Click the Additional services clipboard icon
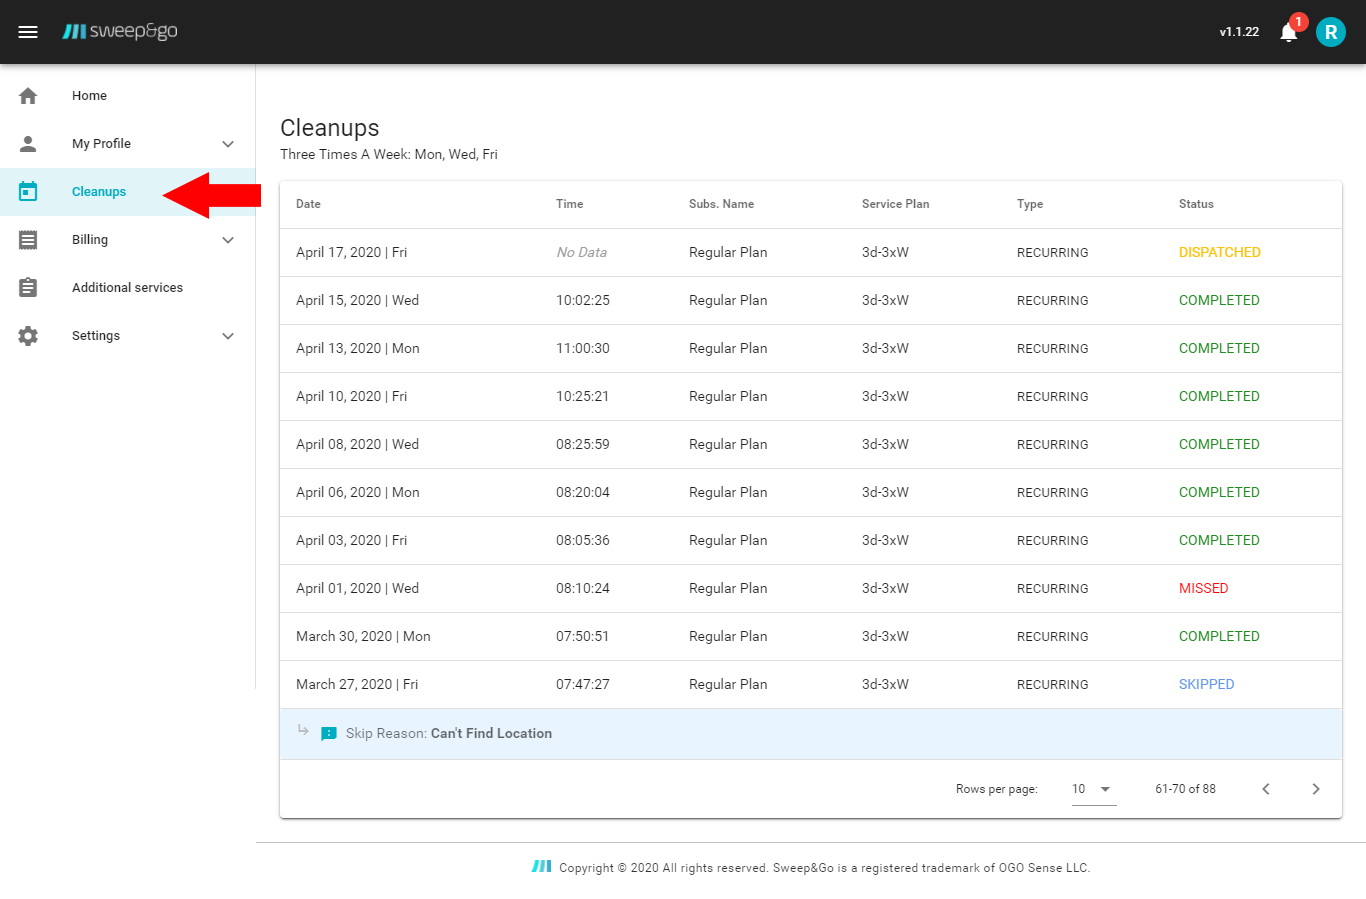 (28, 288)
